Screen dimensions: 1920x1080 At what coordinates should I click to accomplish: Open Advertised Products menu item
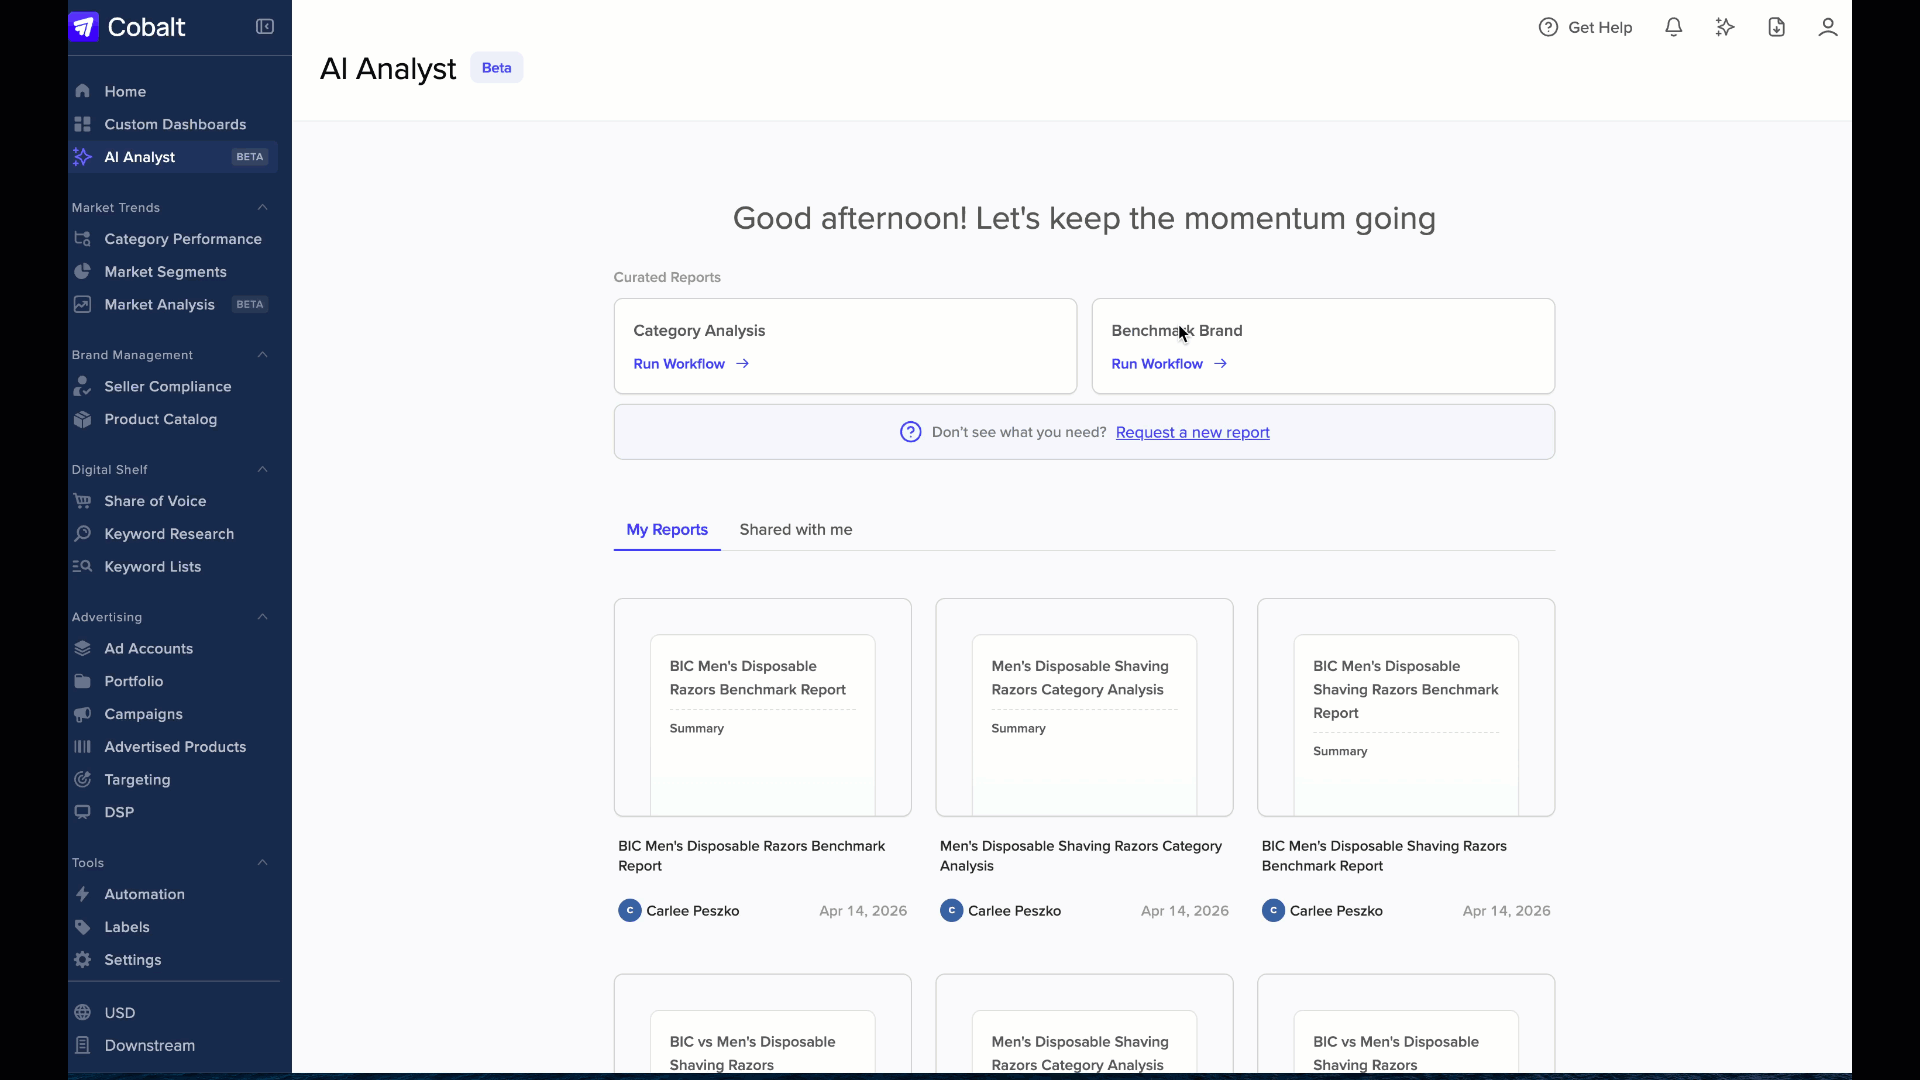174,747
